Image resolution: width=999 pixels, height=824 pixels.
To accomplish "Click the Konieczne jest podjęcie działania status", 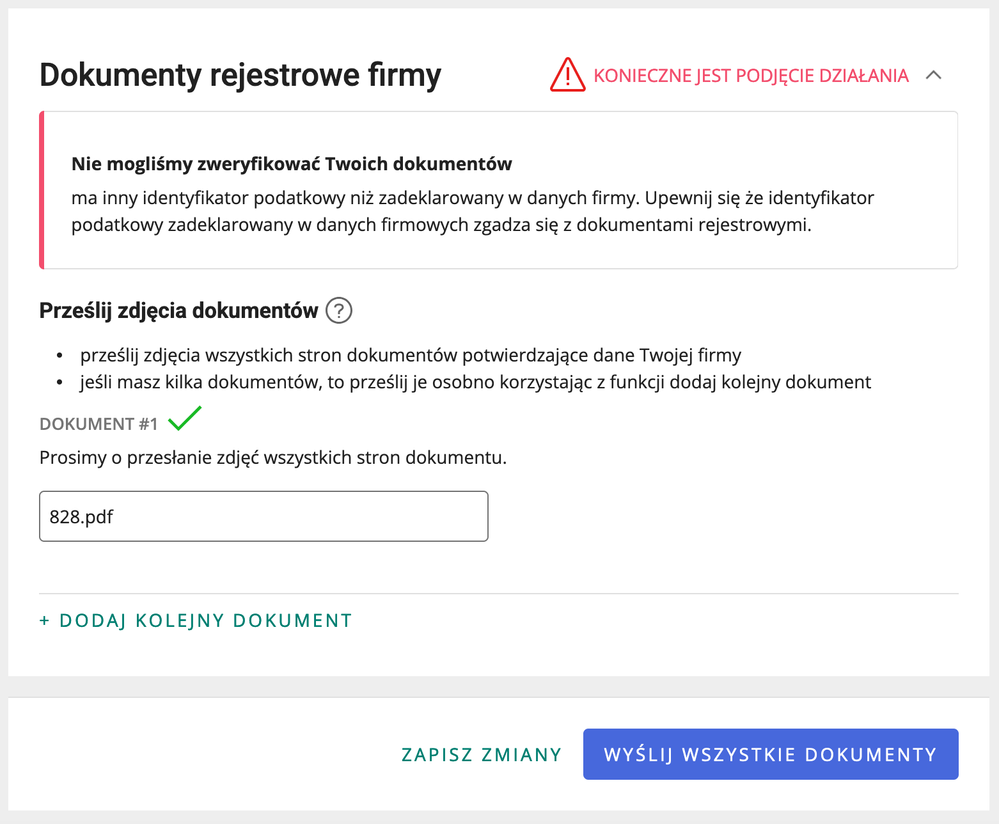I will coord(751,76).
